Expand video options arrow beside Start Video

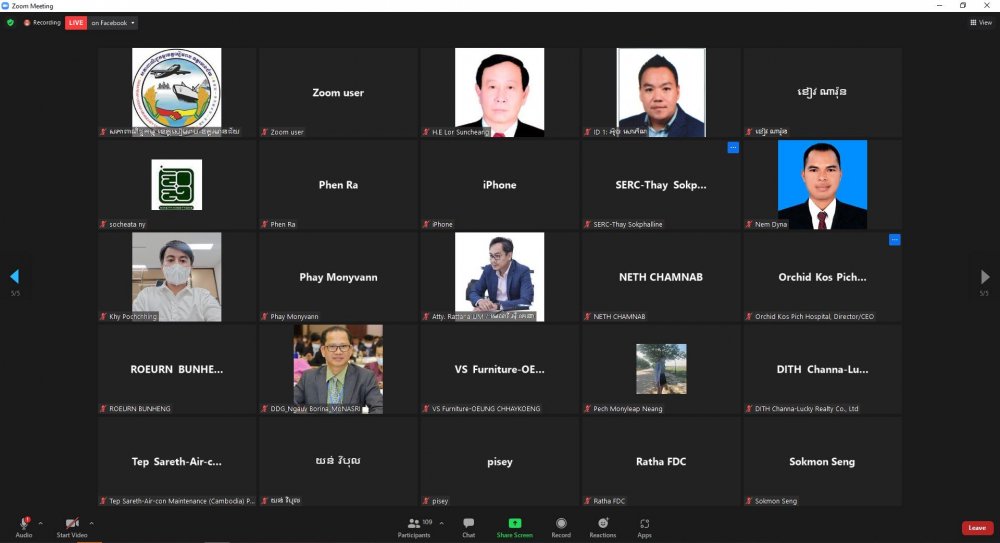[x=91, y=522]
